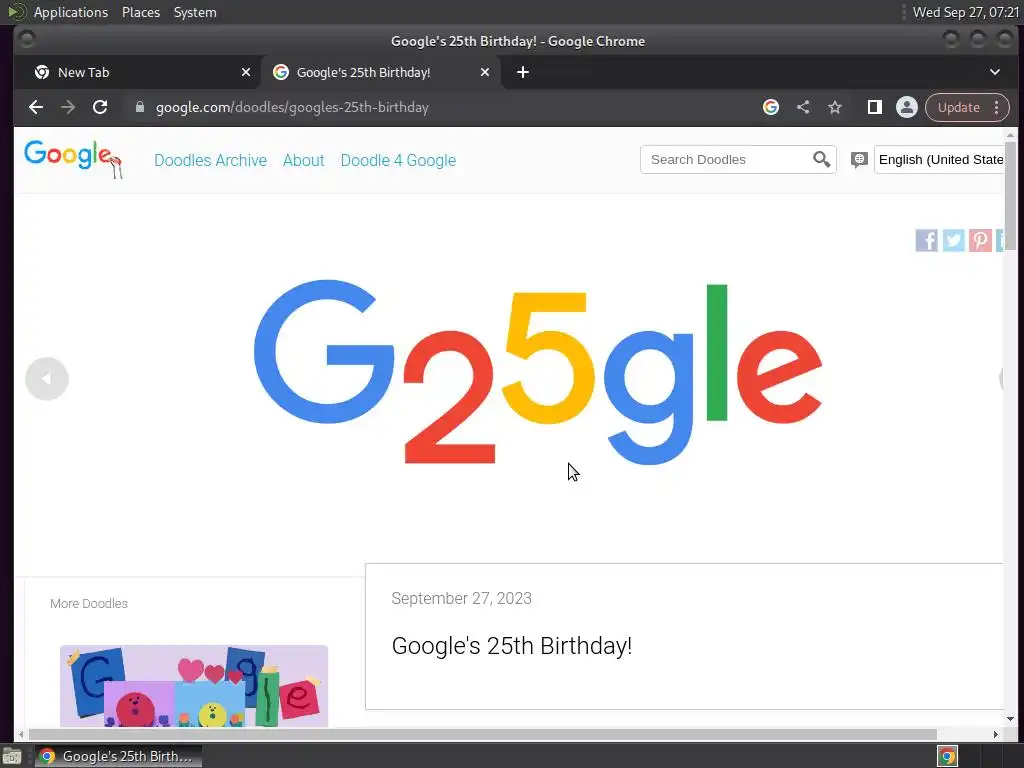This screenshot has width=1024, height=768.
Task: Go back with the browser back arrow
Action: 36,107
